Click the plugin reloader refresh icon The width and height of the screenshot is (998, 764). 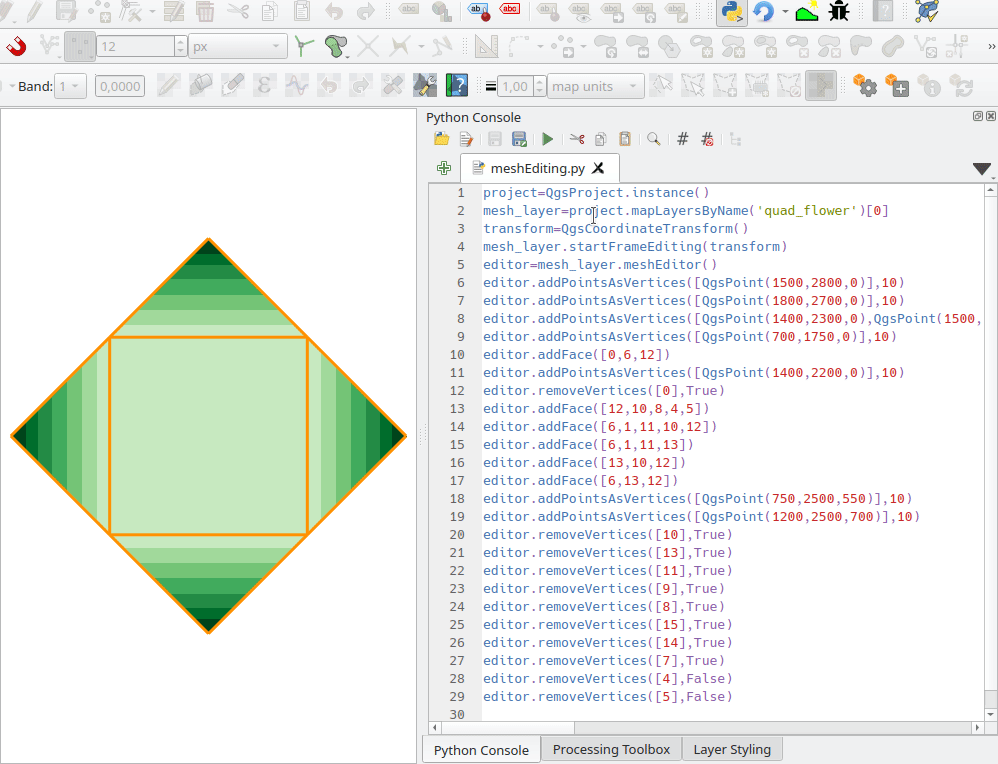pyautogui.click(x=764, y=12)
